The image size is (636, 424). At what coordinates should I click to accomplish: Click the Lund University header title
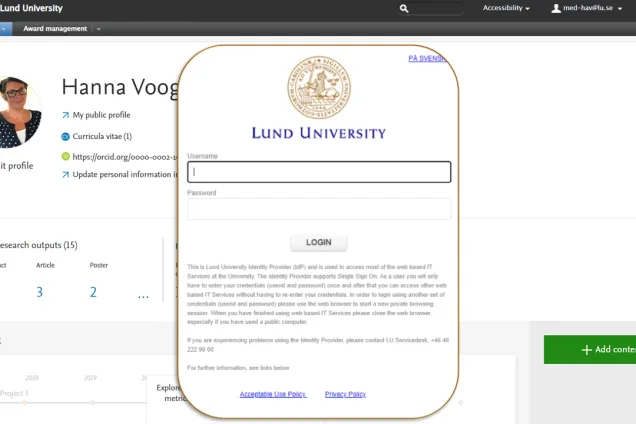[31, 8]
